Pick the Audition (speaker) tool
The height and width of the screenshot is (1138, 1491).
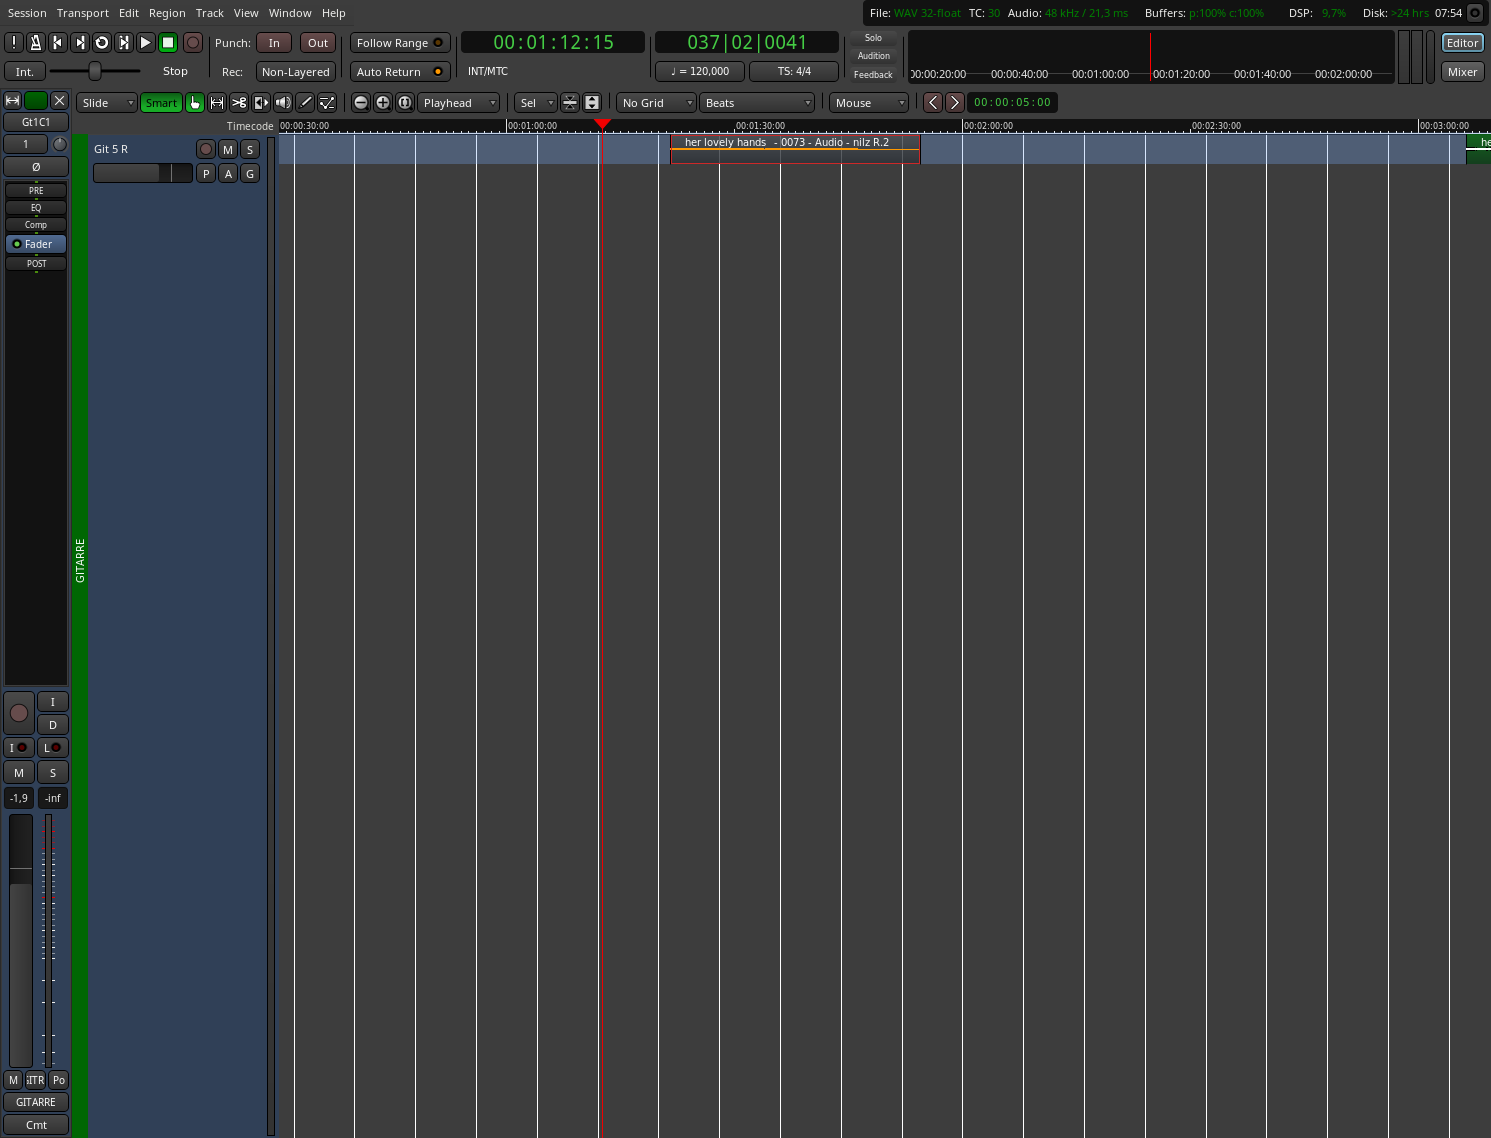point(283,103)
